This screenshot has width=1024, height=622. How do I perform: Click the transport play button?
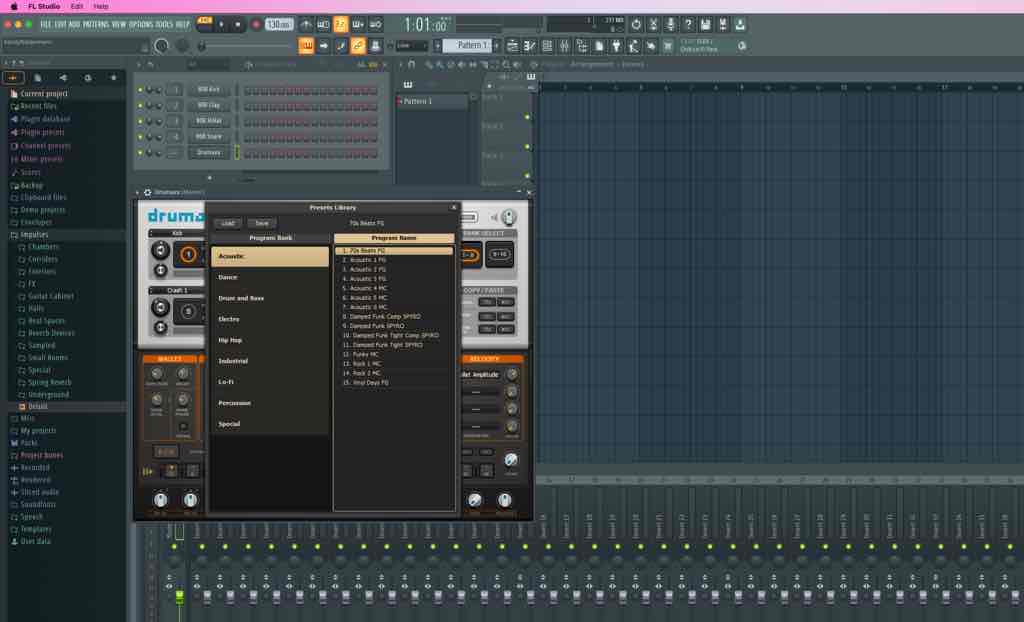221,24
